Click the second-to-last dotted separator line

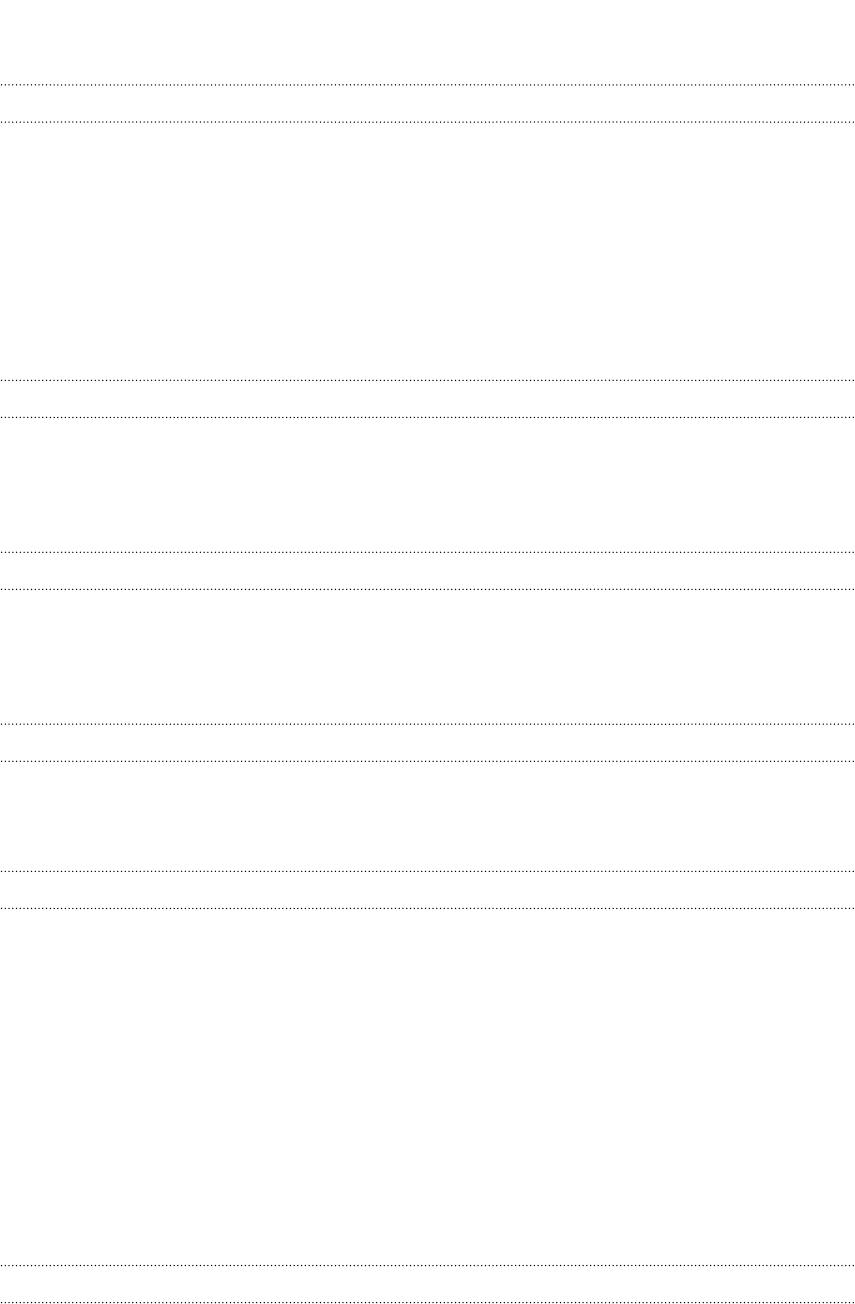[427, 1266]
